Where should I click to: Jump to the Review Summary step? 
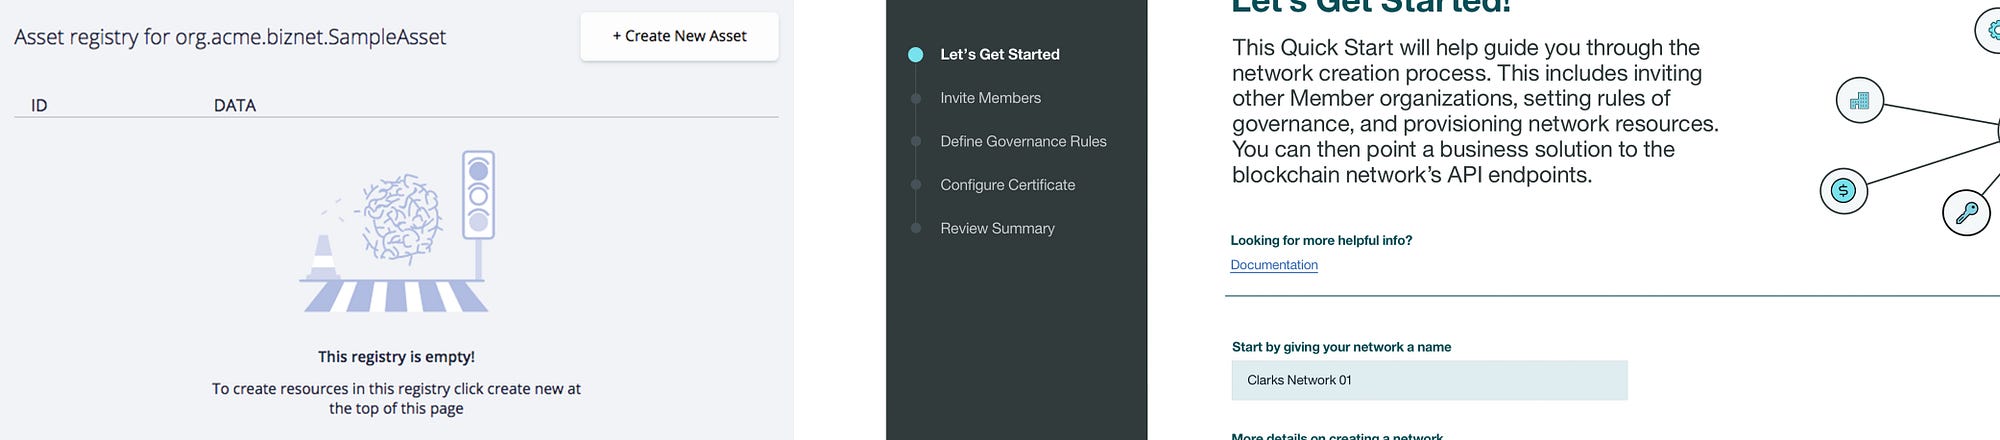(x=997, y=228)
